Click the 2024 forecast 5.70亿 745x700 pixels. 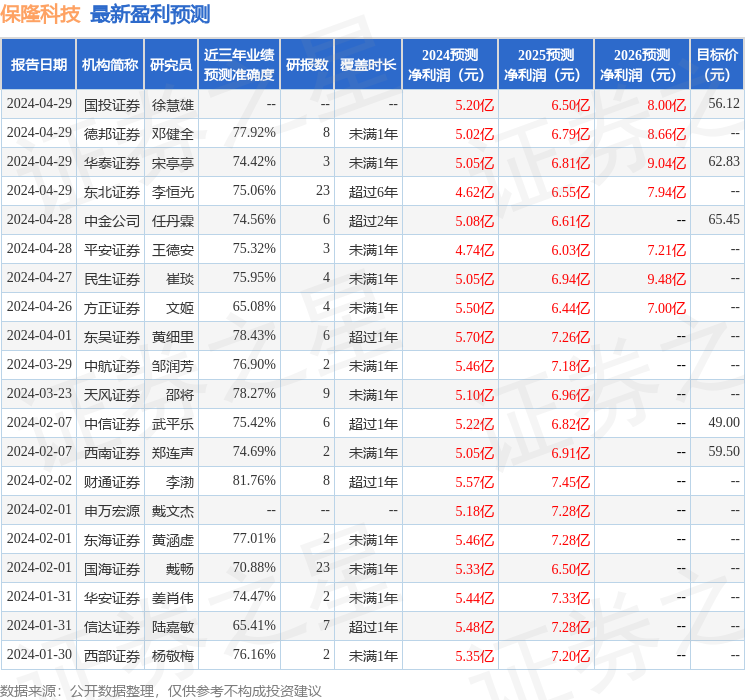point(474,337)
